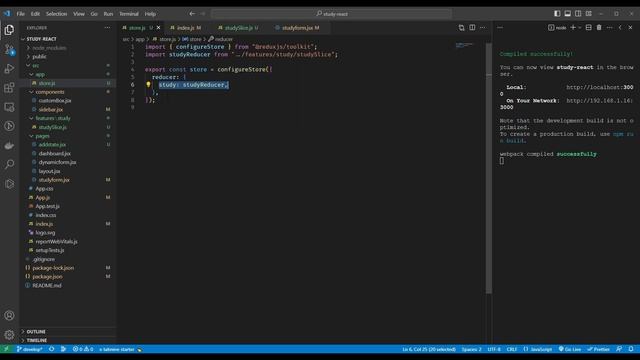Click the Open Changes icon in editor toolbar

pyautogui.click(x=461, y=28)
